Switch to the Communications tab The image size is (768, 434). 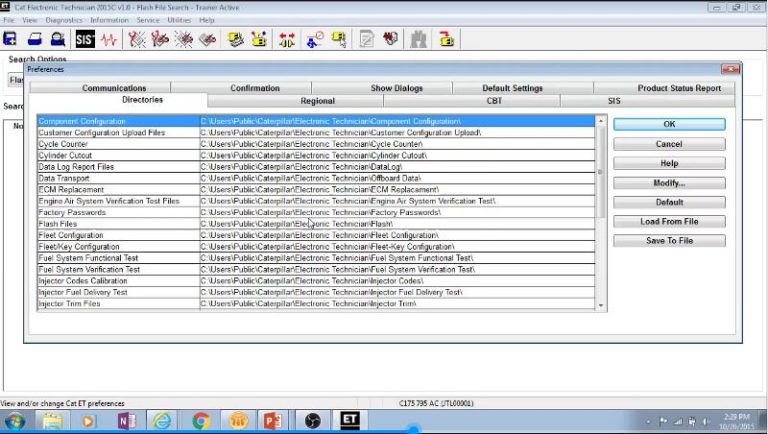[x=114, y=88]
